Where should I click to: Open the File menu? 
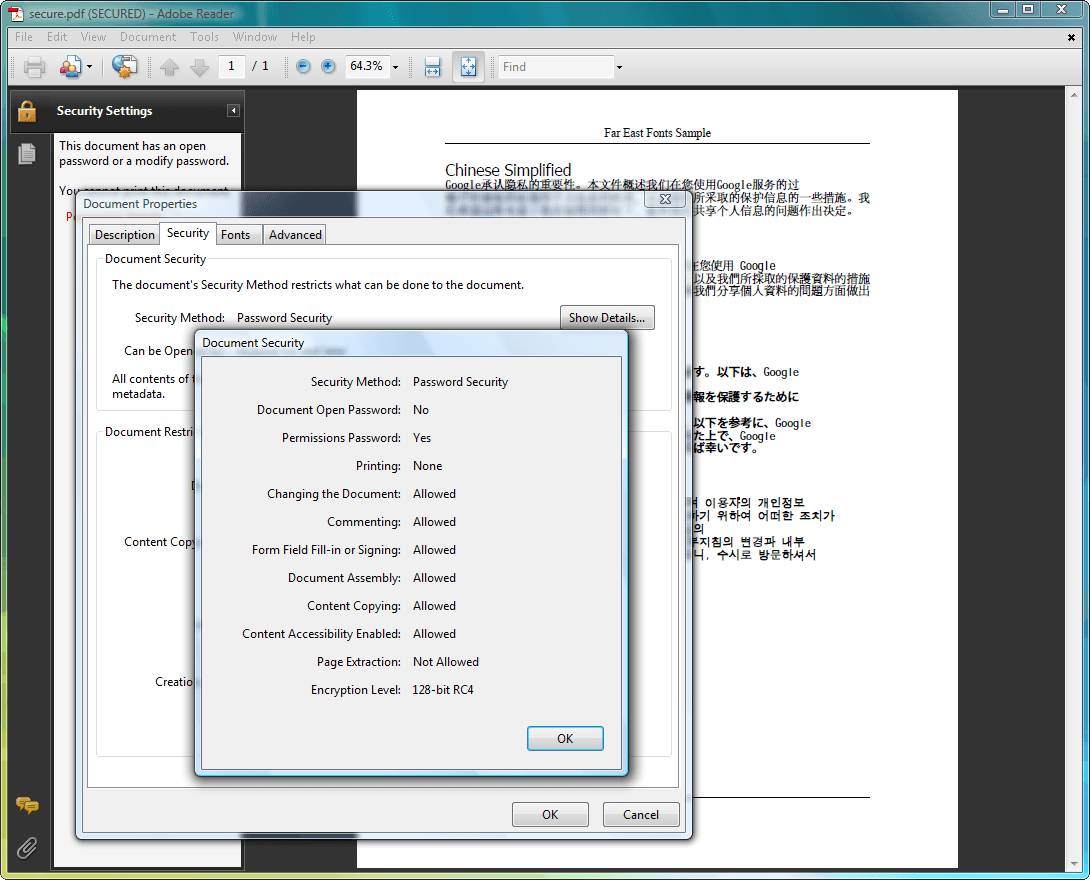coord(24,37)
